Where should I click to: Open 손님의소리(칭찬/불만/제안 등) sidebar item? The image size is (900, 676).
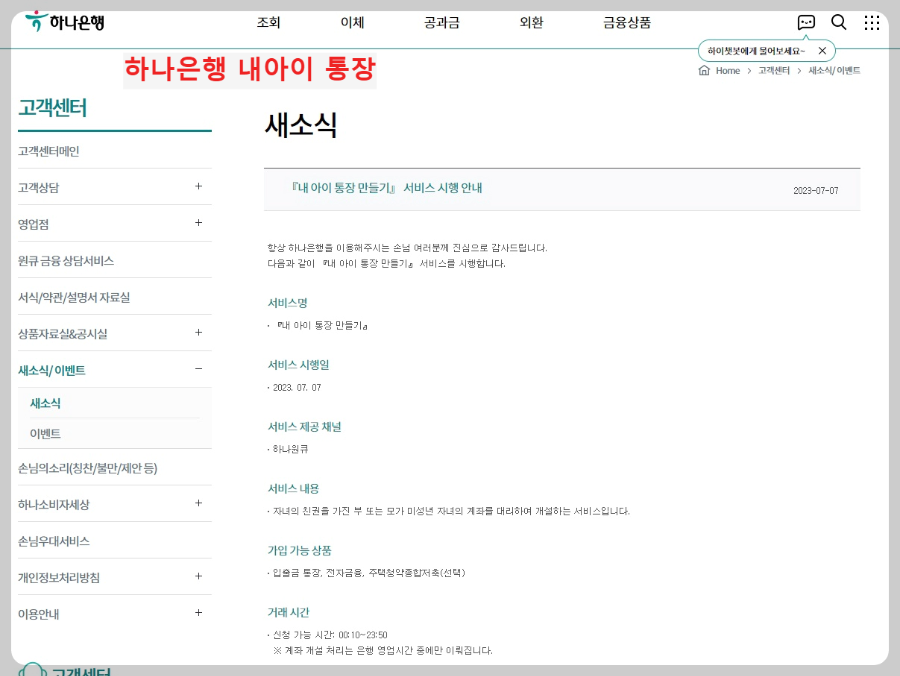pyautogui.click(x=87, y=468)
